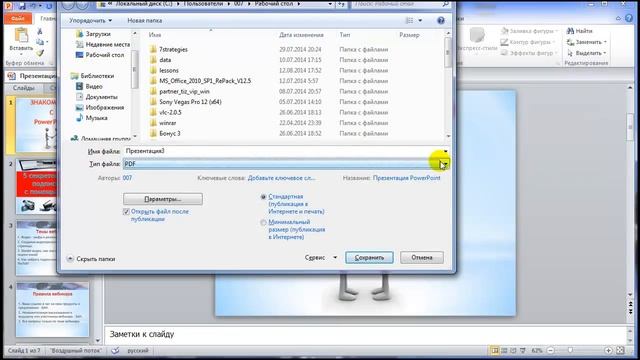
Task: Open the 'Упорядочить' dropdown menu
Action: click(90, 20)
